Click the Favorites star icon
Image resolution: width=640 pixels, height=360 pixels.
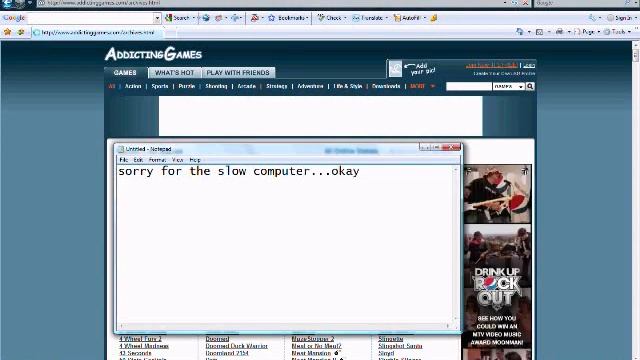[x=7, y=32]
